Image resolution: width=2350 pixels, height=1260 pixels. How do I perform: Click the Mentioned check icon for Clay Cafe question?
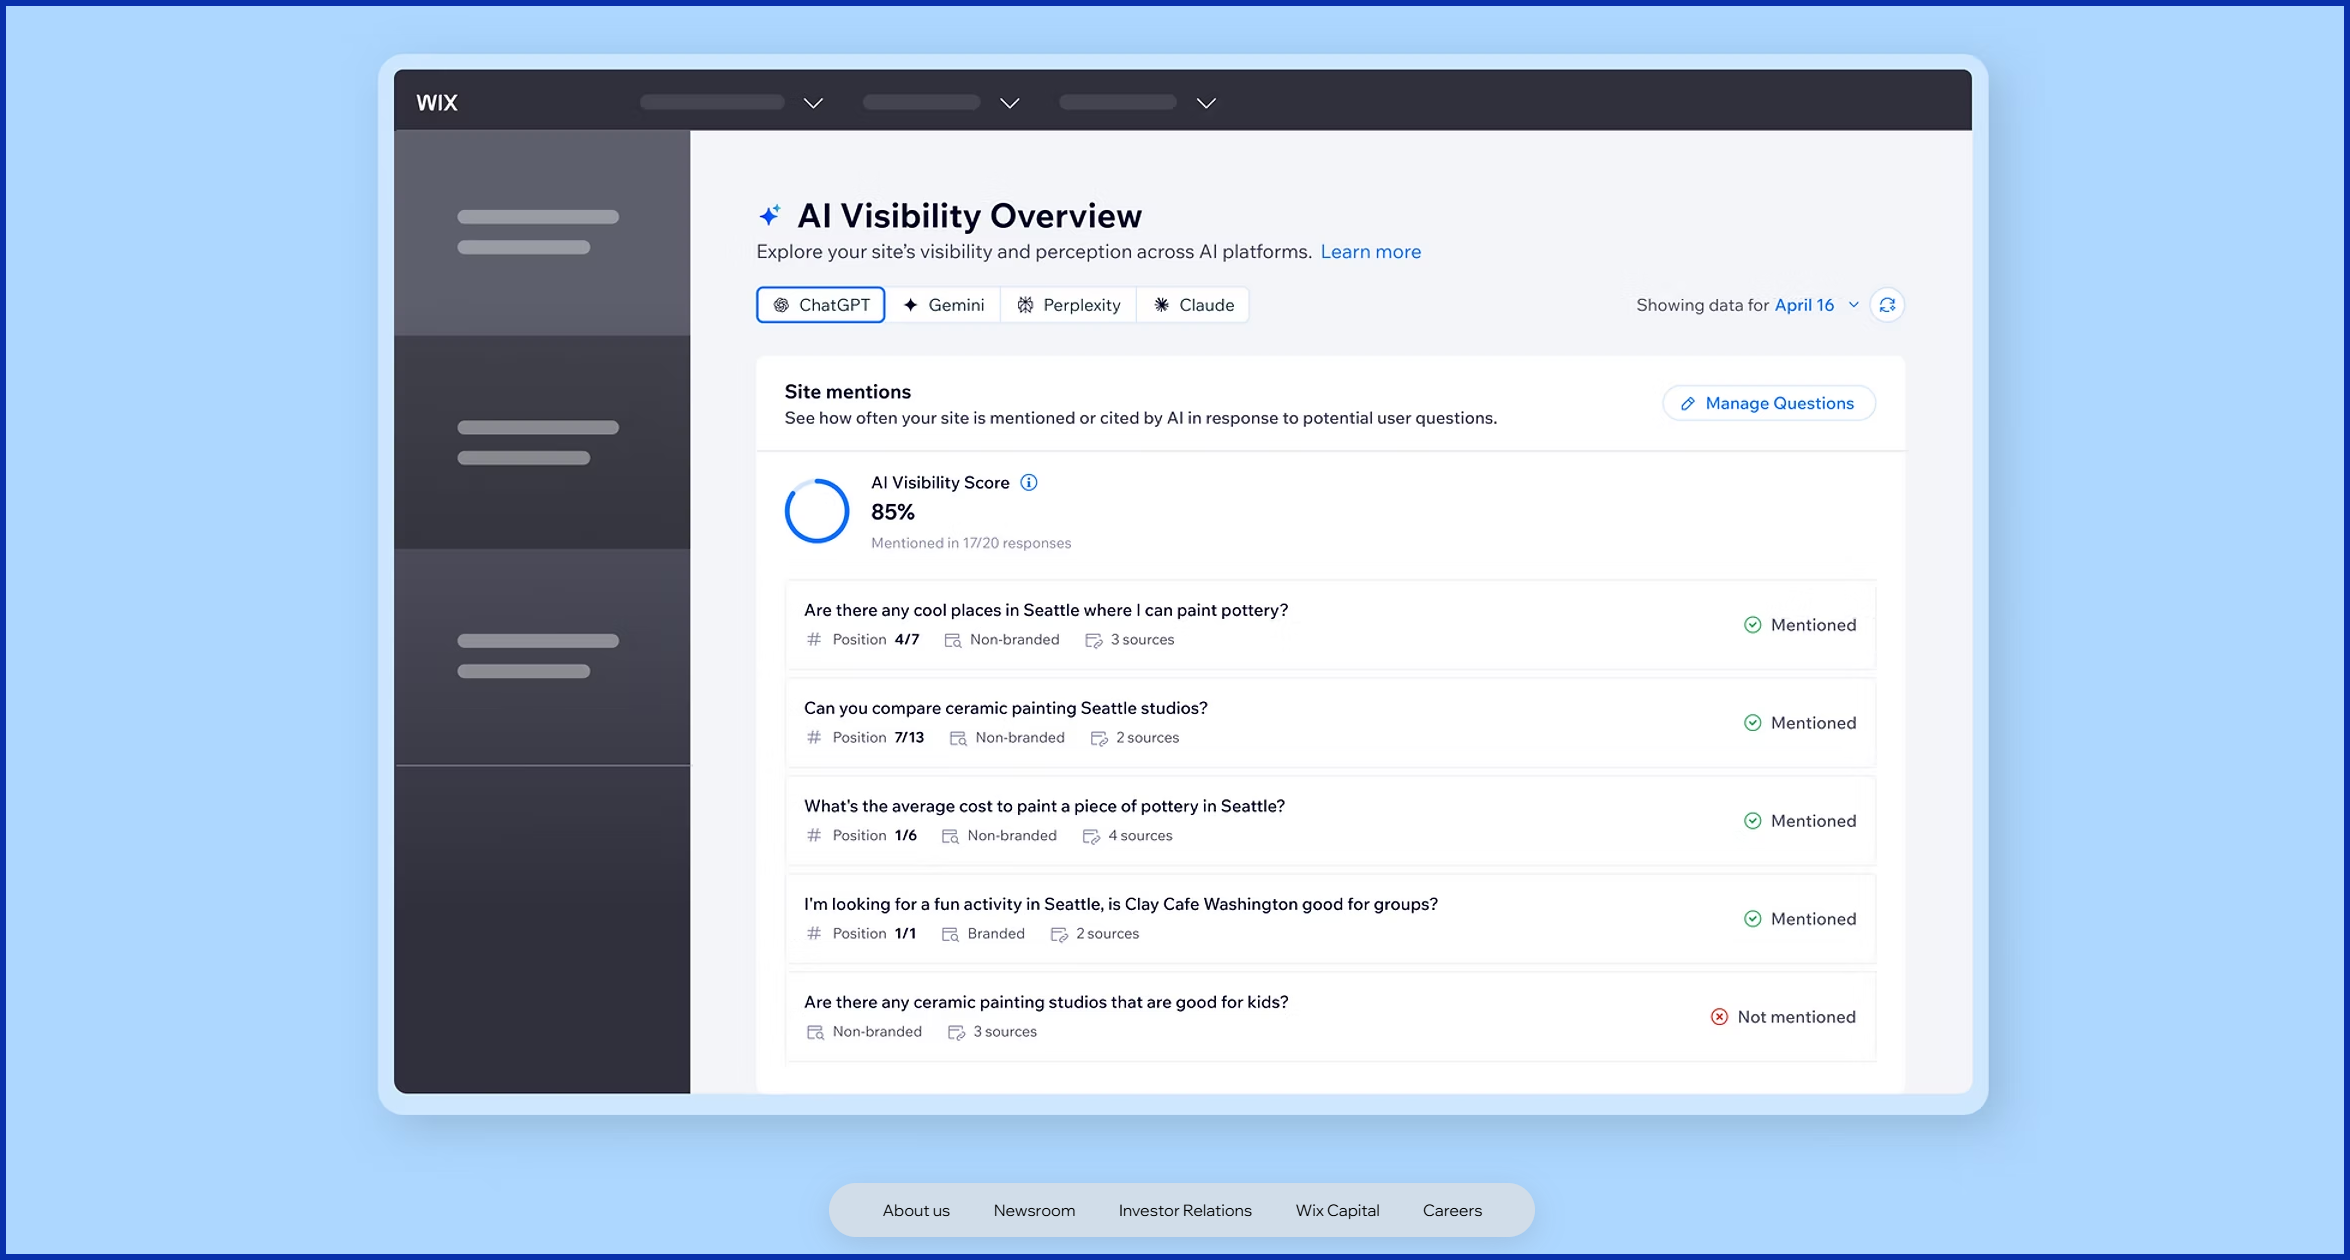click(x=1752, y=919)
